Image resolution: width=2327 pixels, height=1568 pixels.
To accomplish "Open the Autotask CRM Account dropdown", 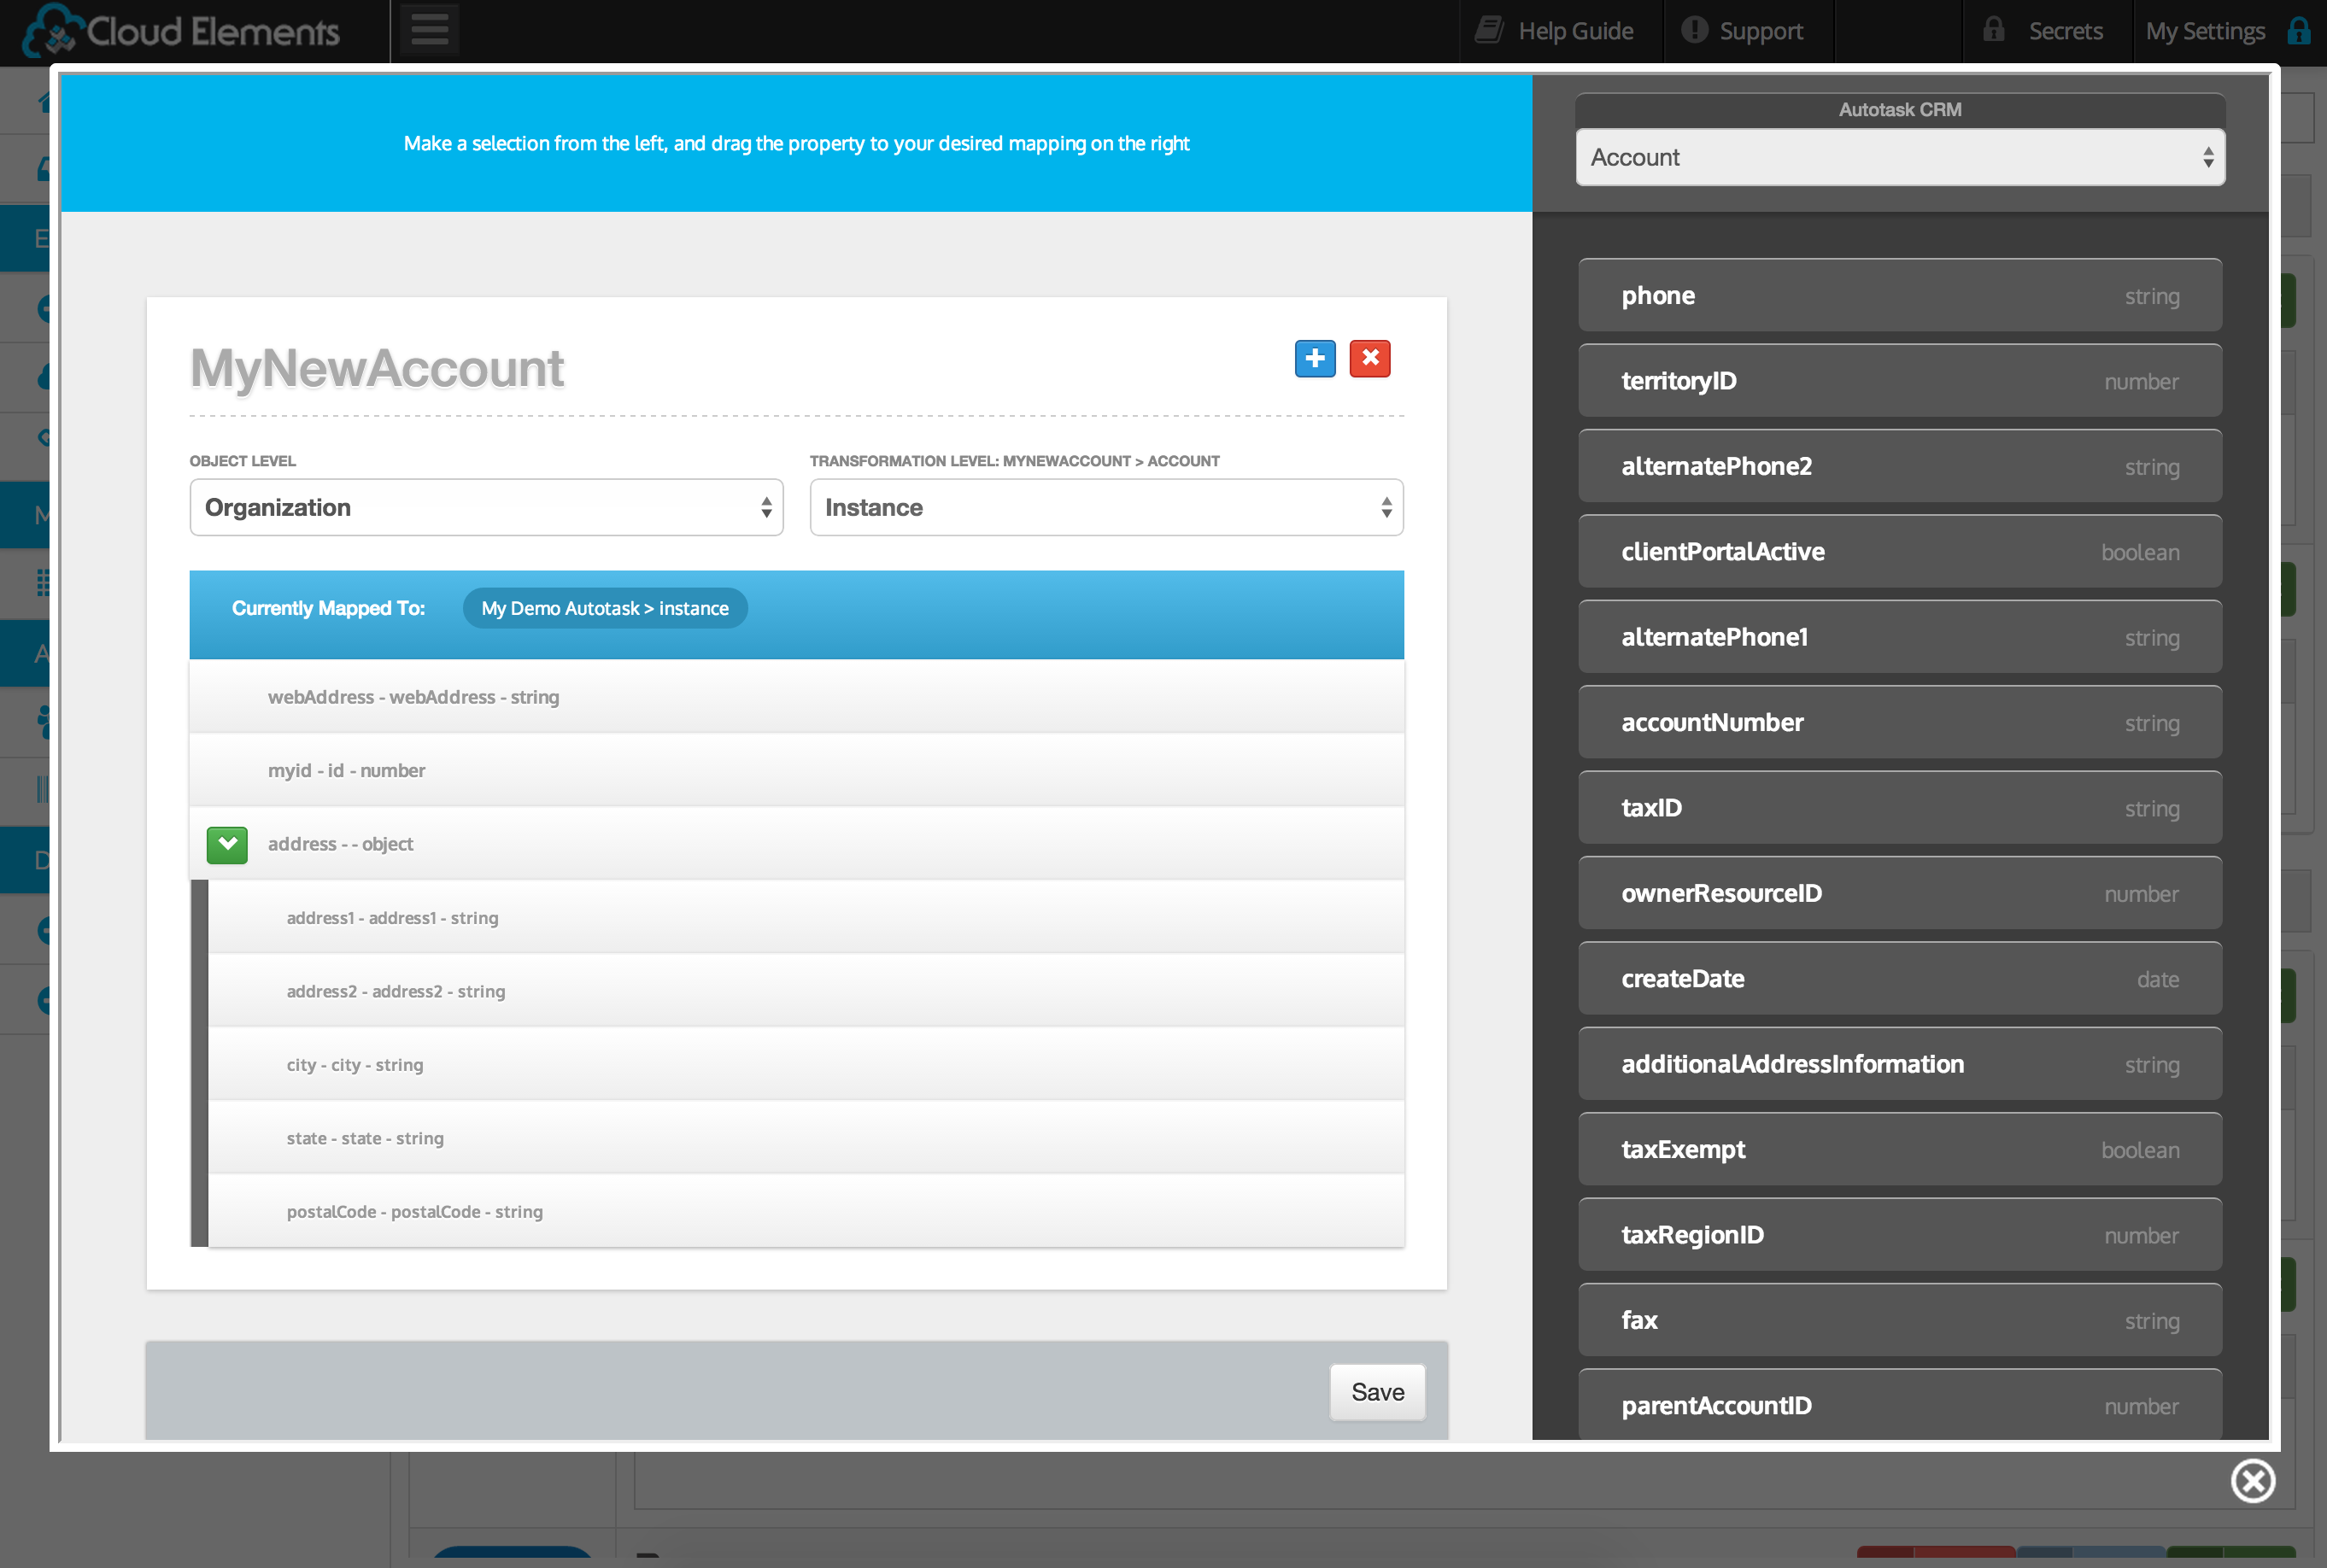I will [1900, 157].
